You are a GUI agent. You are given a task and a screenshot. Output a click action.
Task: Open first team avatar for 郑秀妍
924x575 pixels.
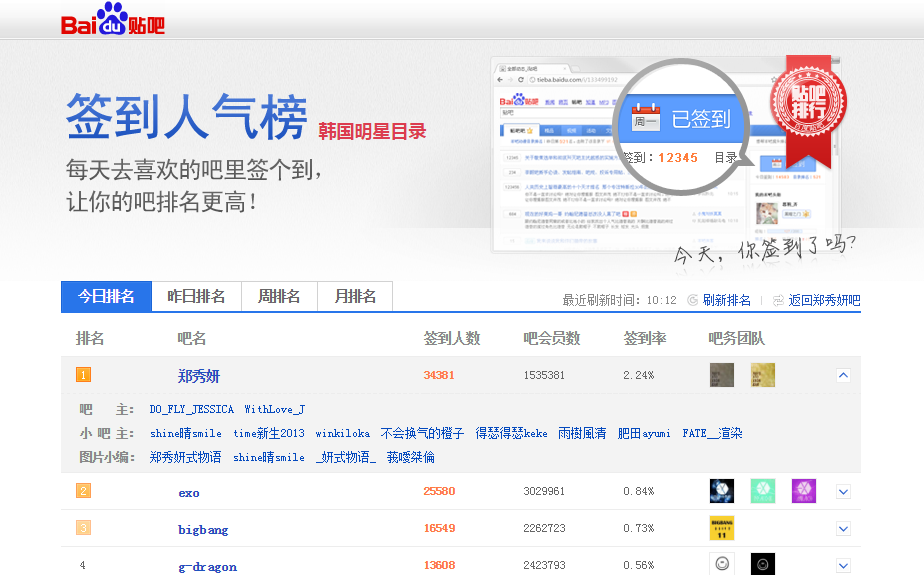721,375
